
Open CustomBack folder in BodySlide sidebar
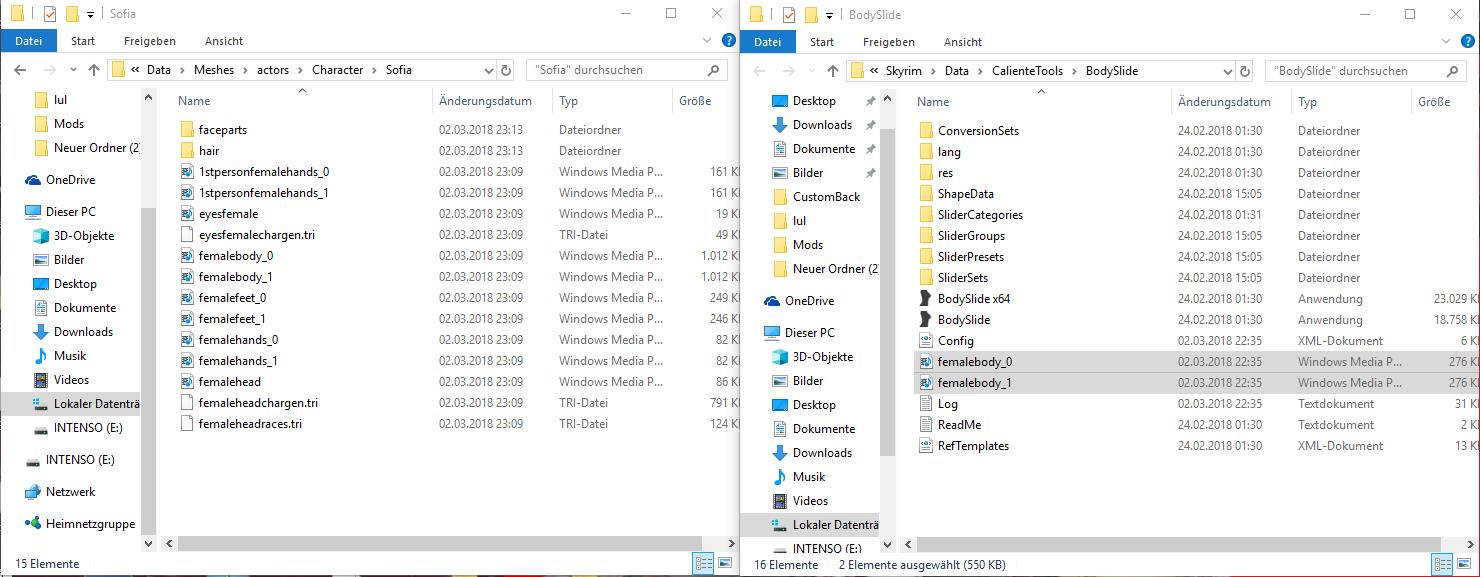click(826, 197)
